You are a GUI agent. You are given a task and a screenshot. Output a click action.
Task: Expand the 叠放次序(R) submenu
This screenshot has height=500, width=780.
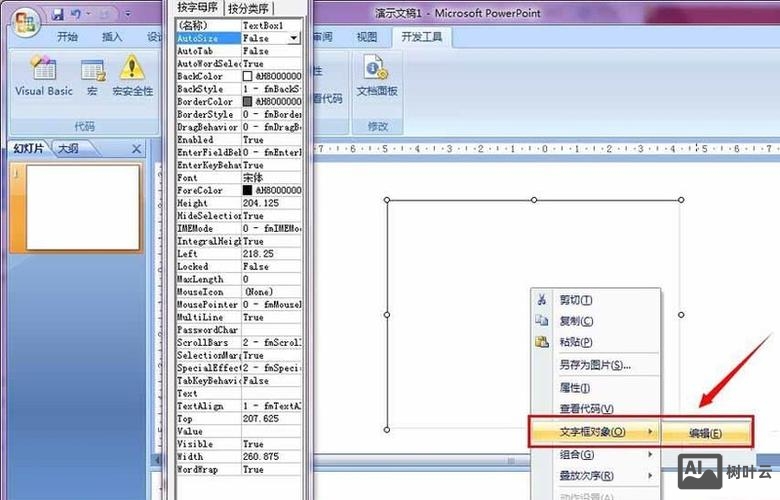(x=590, y=476)
